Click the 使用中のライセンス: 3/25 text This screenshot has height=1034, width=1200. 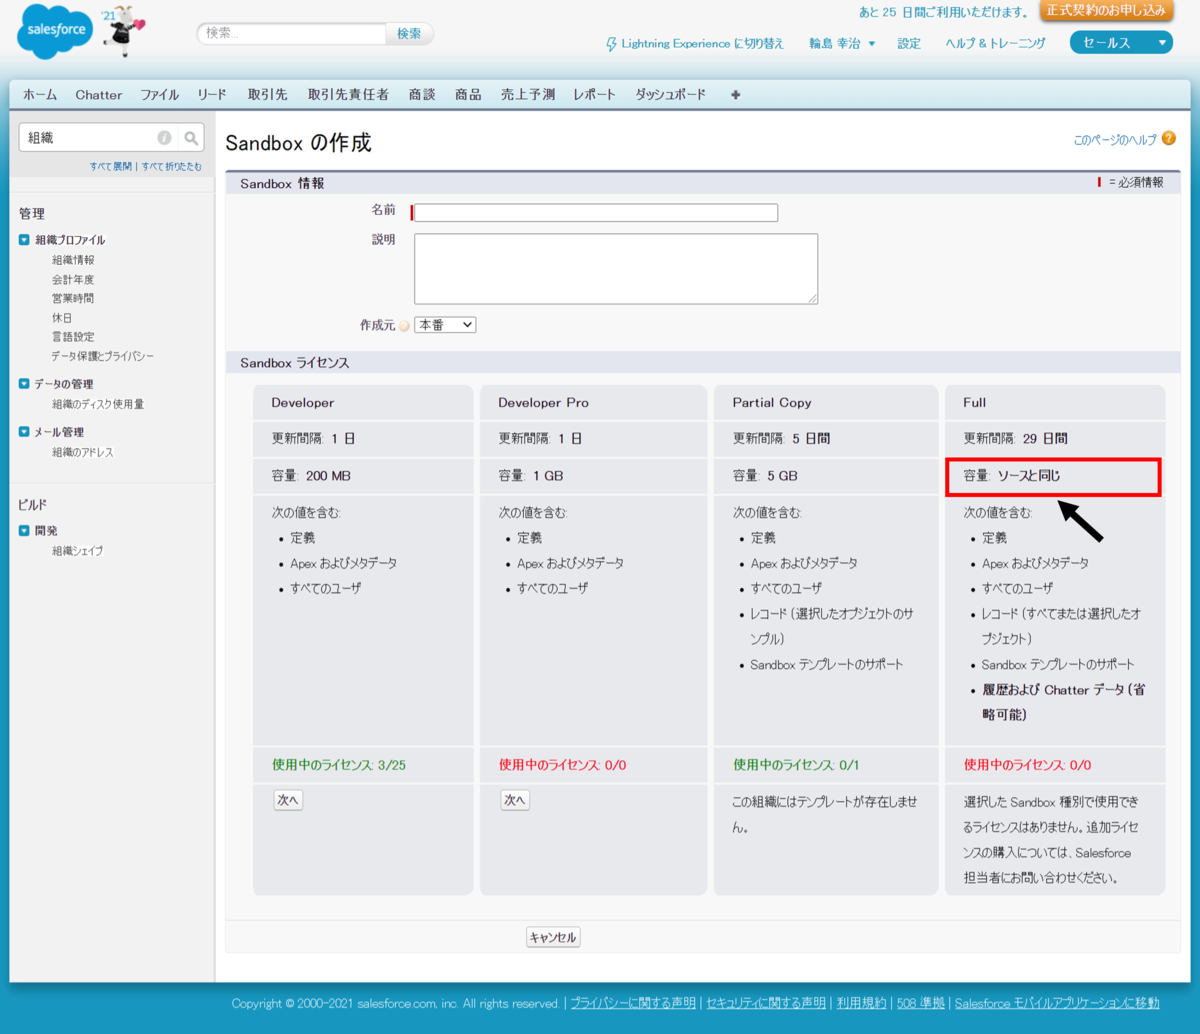(339, 765)
